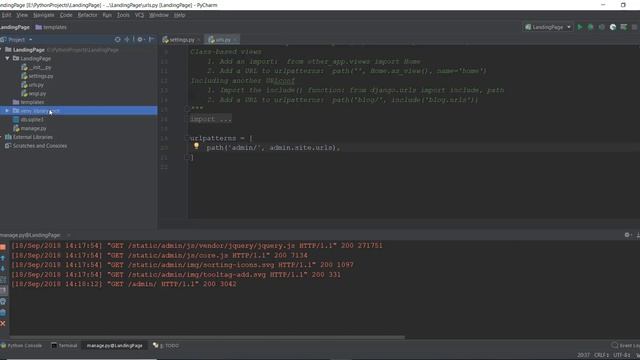Click the GET /admin/ log line
640x360 pixels.
point(124,284)
